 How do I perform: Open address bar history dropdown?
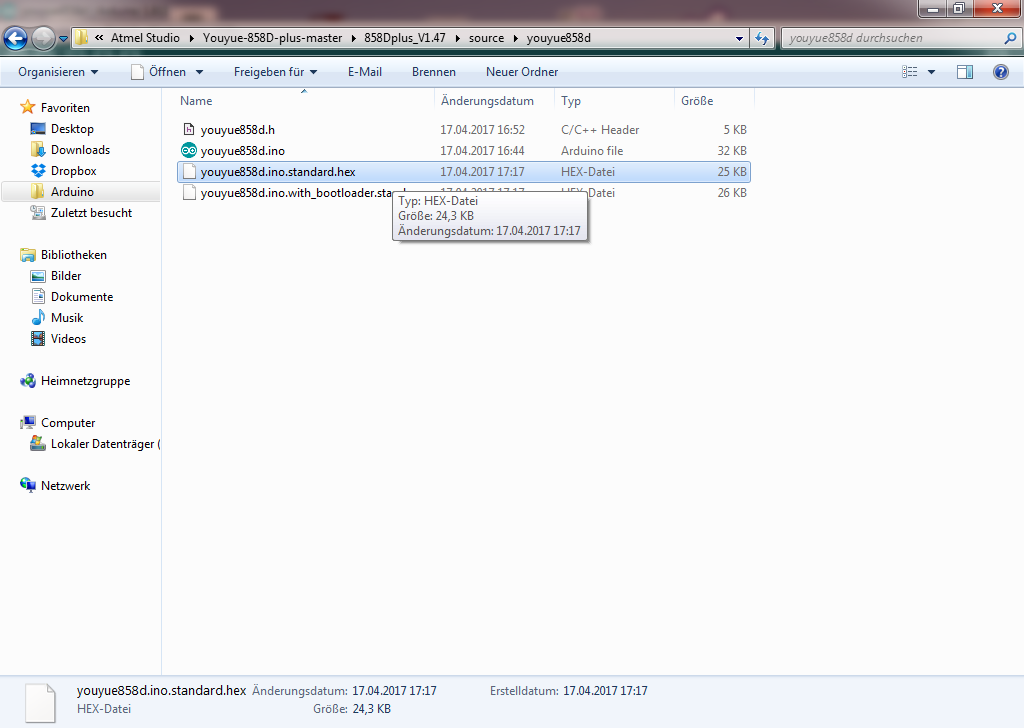click(739, 39)
